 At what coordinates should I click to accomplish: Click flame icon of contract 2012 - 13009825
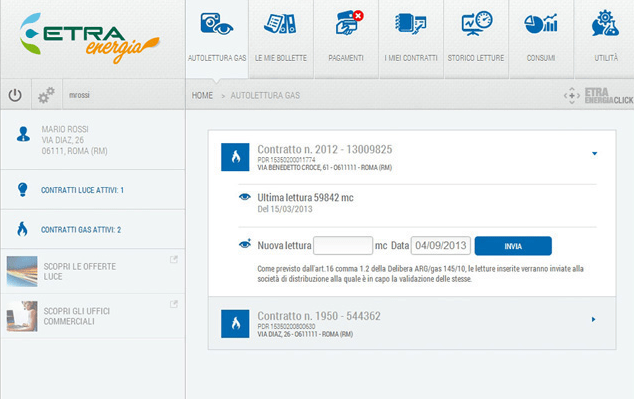point(235,157)
